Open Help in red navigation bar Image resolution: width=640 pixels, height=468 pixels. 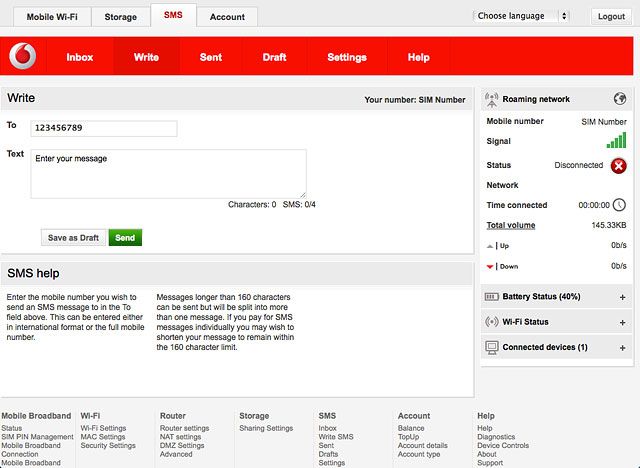[x=419, y=57]
